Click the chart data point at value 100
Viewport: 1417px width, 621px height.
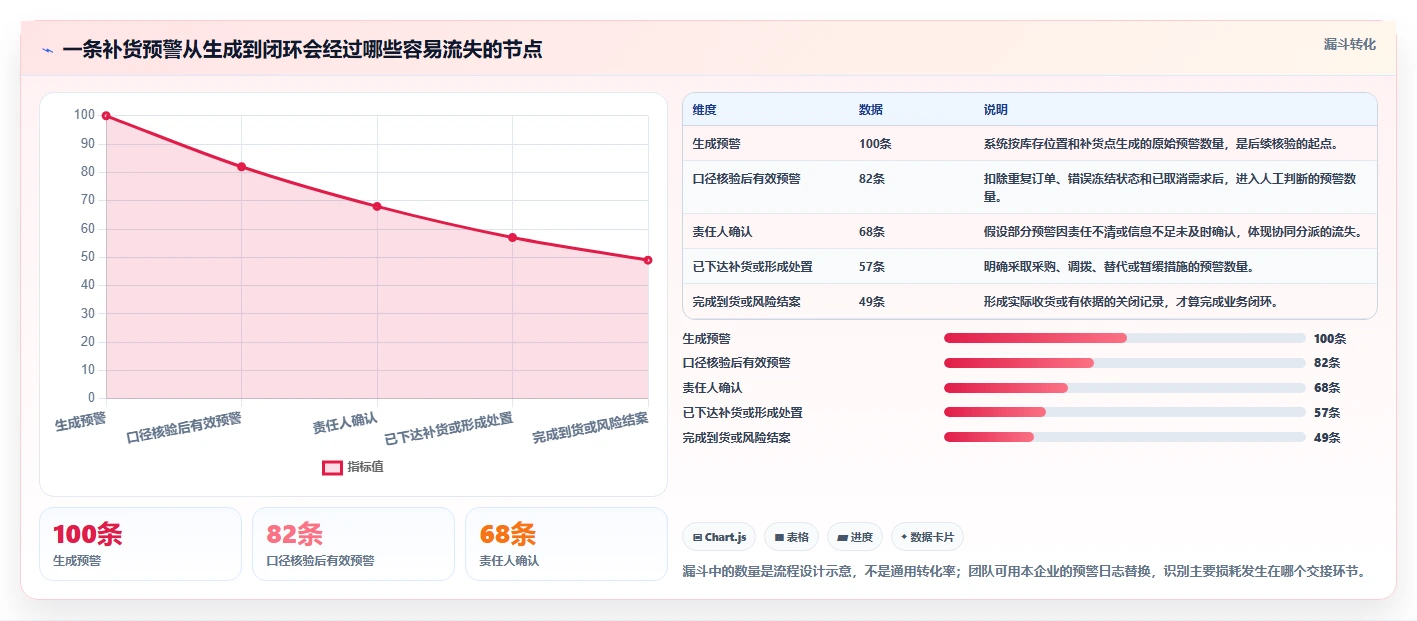(106, 116)
